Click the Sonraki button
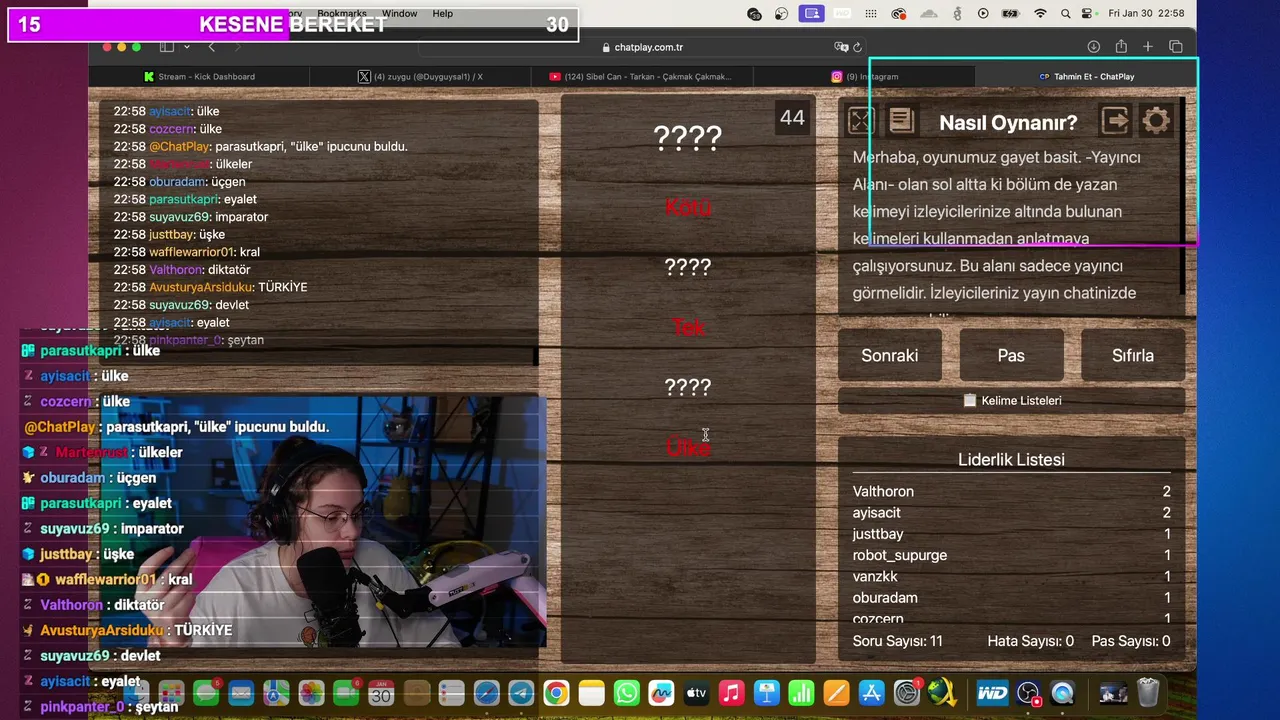 (890, 355)
